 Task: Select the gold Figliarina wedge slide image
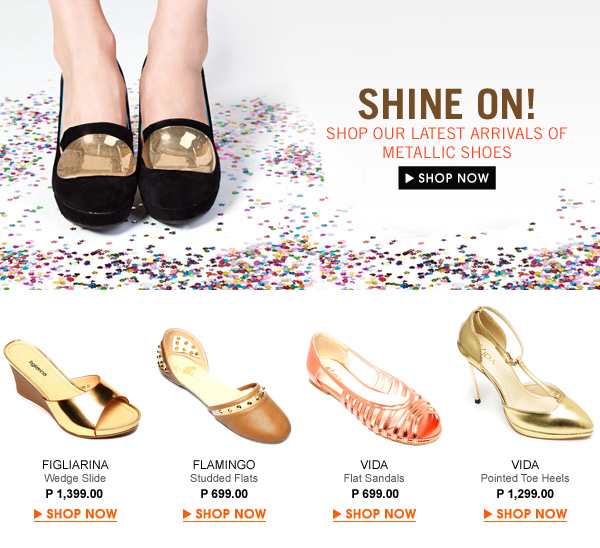72,389
